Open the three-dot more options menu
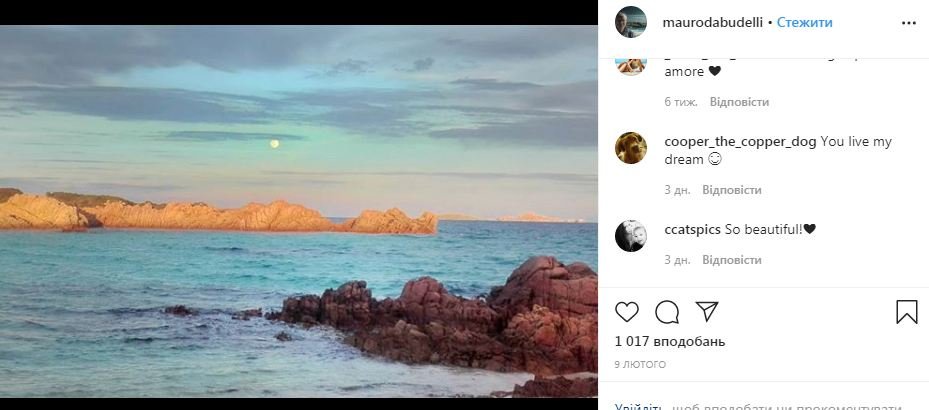 pos(907,22)
